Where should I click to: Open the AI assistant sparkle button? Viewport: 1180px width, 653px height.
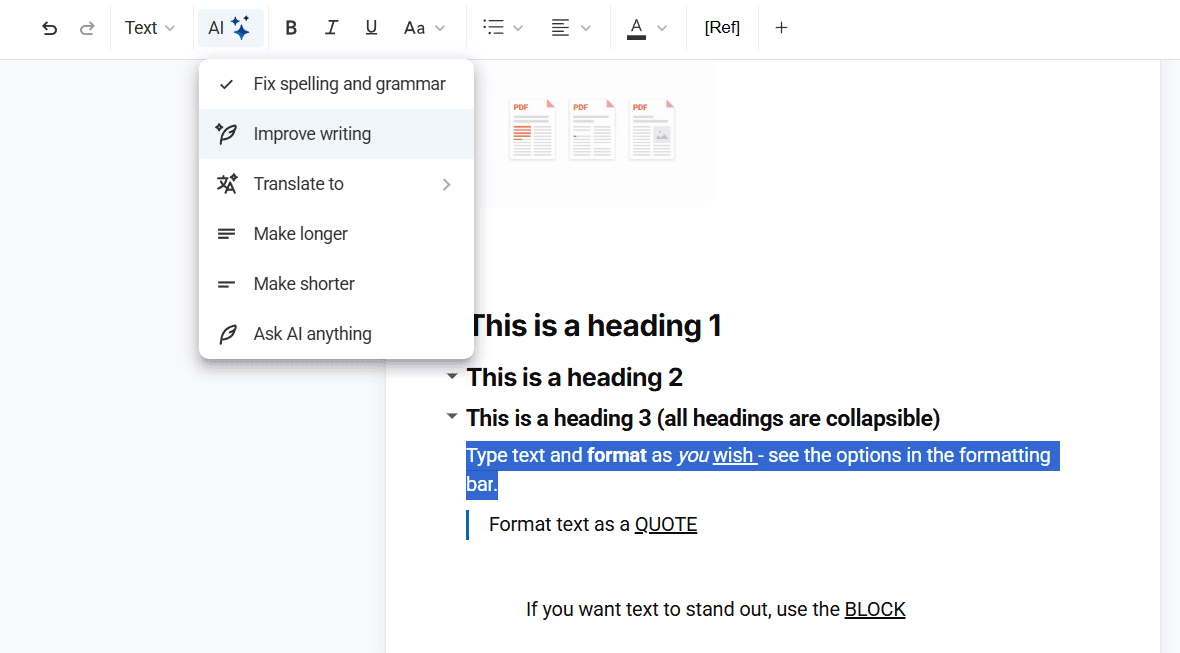pos(230,28)
